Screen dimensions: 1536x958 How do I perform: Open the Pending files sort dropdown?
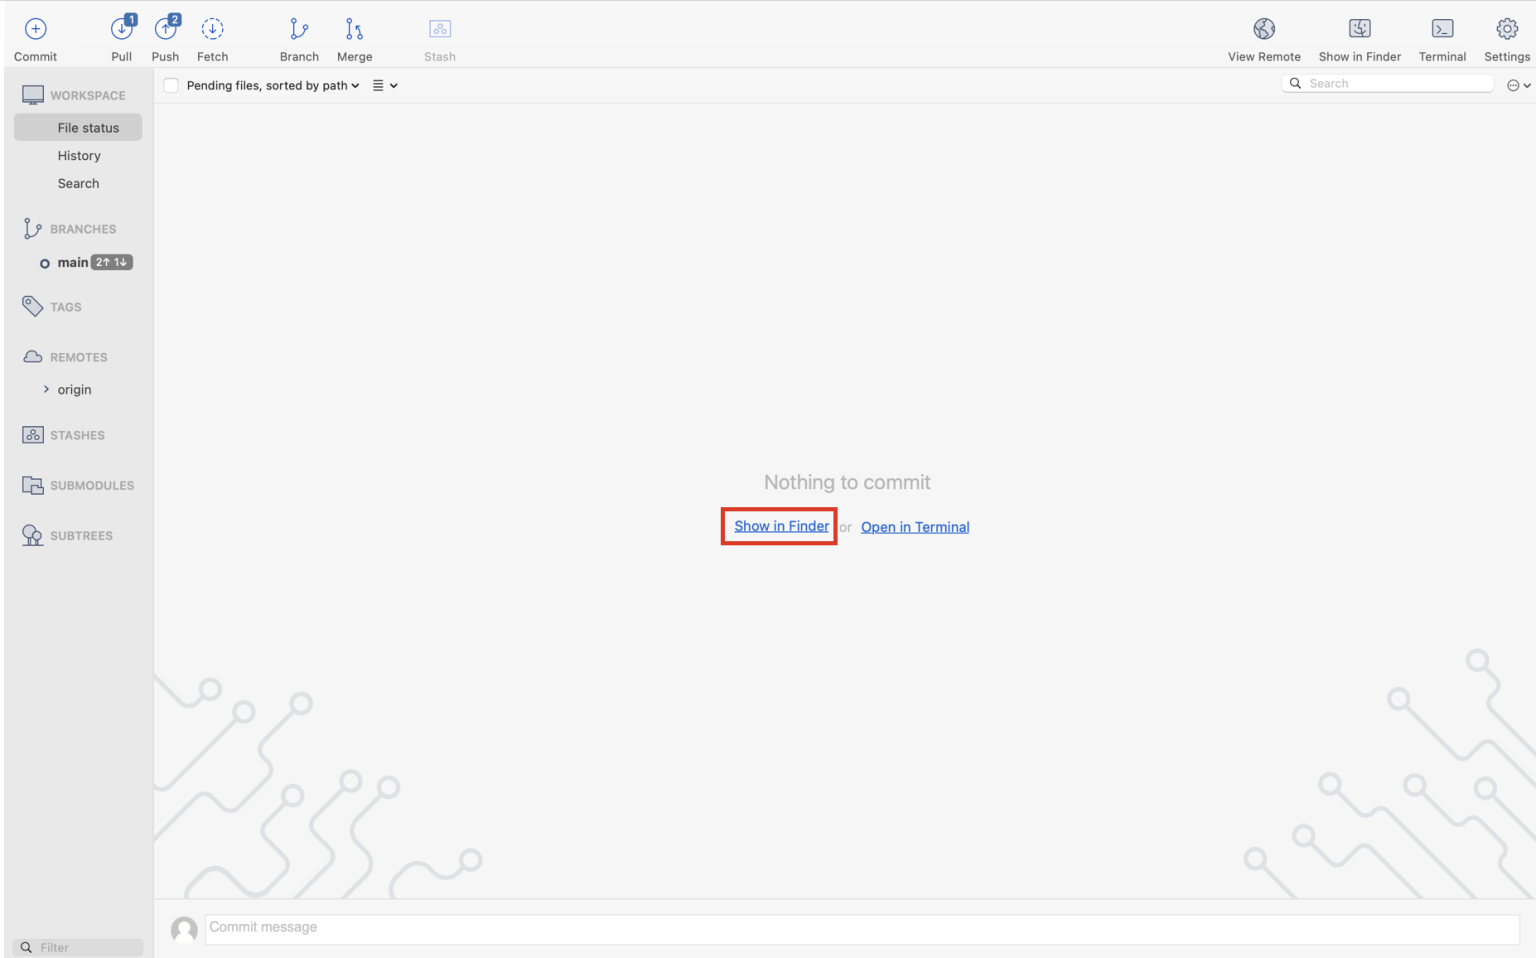[272, 86]
